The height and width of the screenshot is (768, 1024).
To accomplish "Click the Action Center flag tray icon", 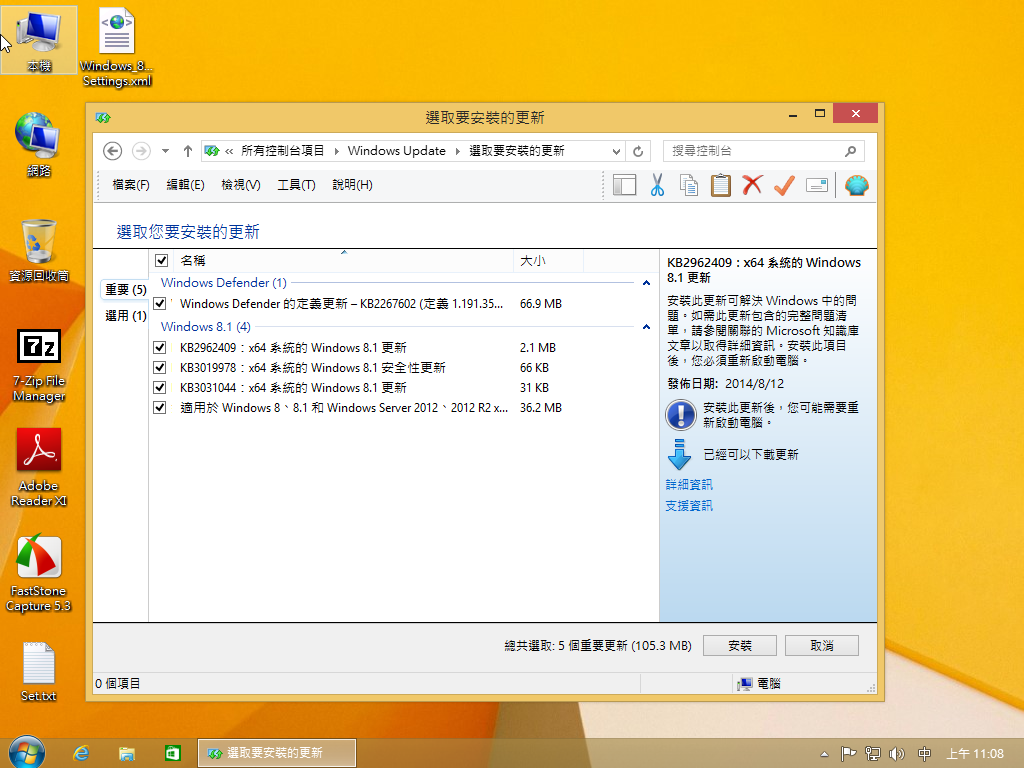I will pos(848,754).
